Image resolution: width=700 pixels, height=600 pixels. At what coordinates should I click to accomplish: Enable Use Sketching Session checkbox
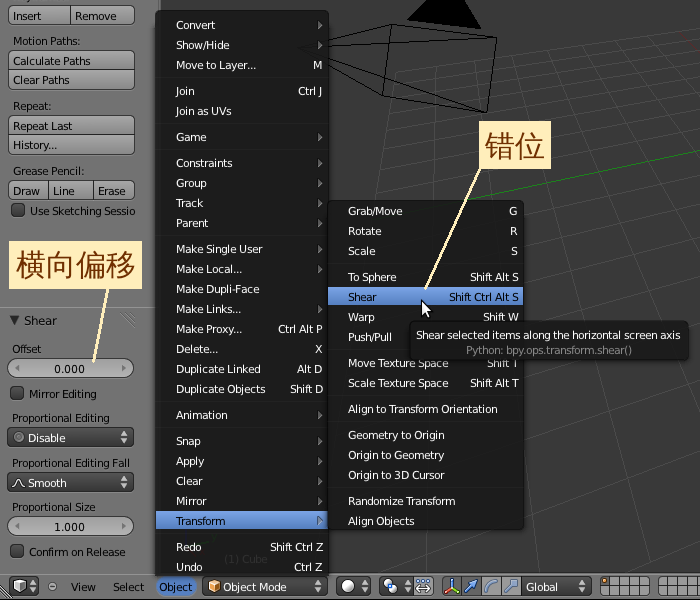tap(18, 210)
